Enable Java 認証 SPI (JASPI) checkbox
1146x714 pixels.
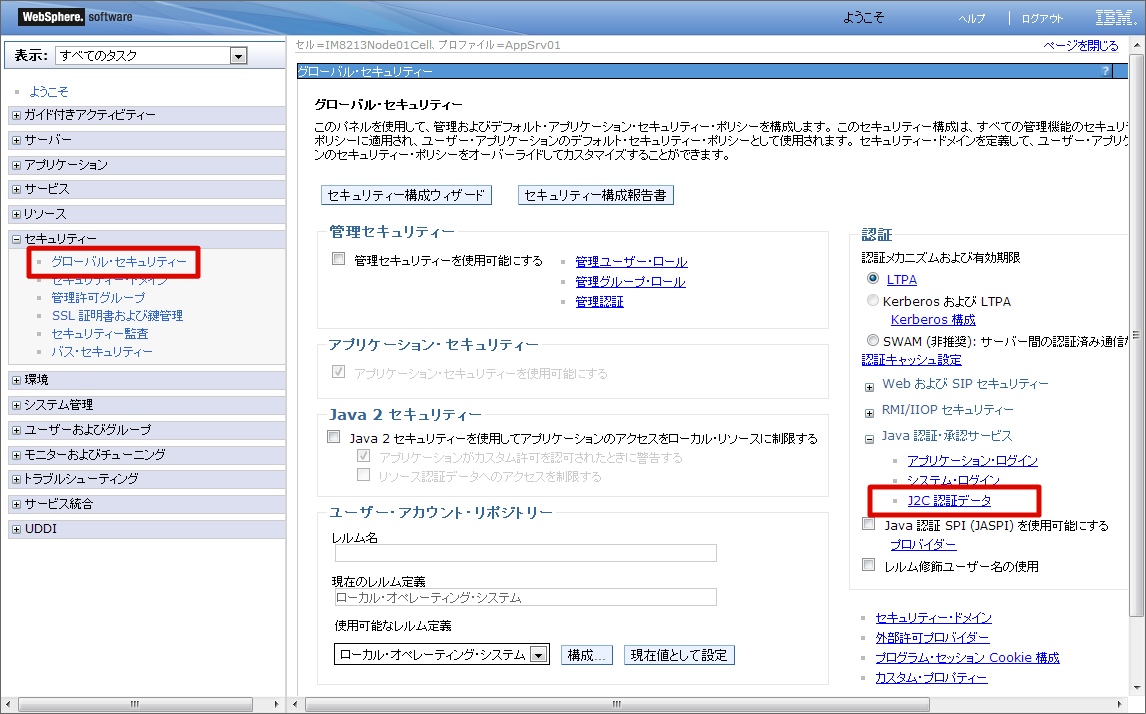point(868,524)
